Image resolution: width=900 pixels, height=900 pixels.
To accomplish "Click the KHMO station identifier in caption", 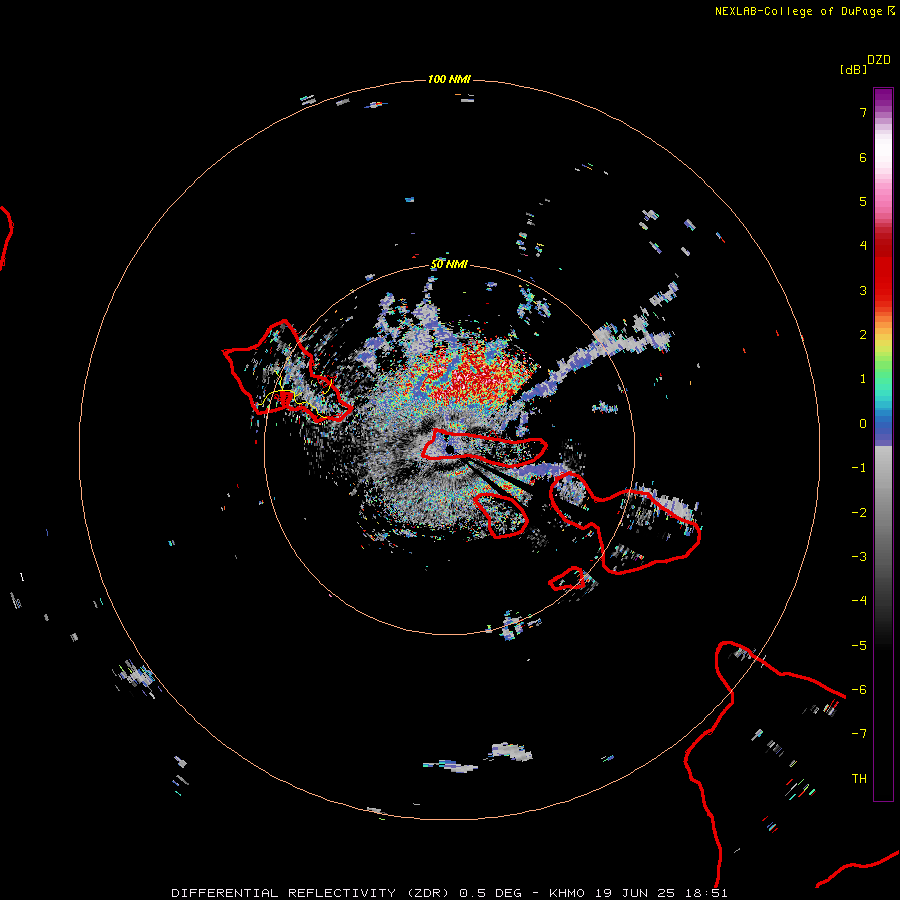I will pyautogui.click(x=567, y=893).
